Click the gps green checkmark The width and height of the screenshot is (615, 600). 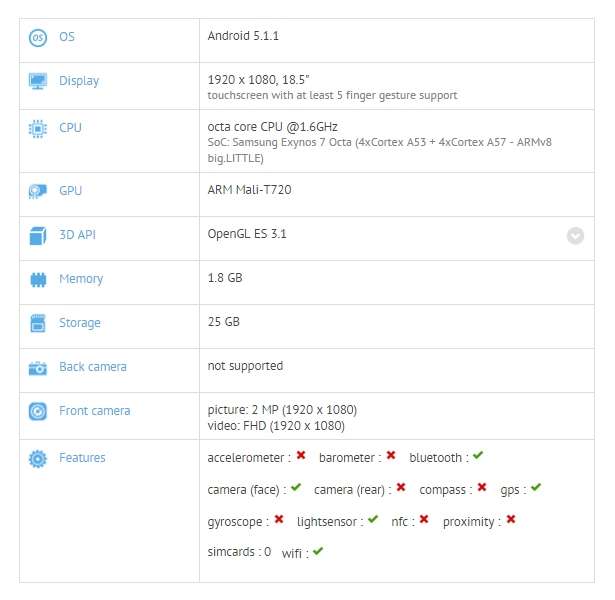[x=536, y=487]
